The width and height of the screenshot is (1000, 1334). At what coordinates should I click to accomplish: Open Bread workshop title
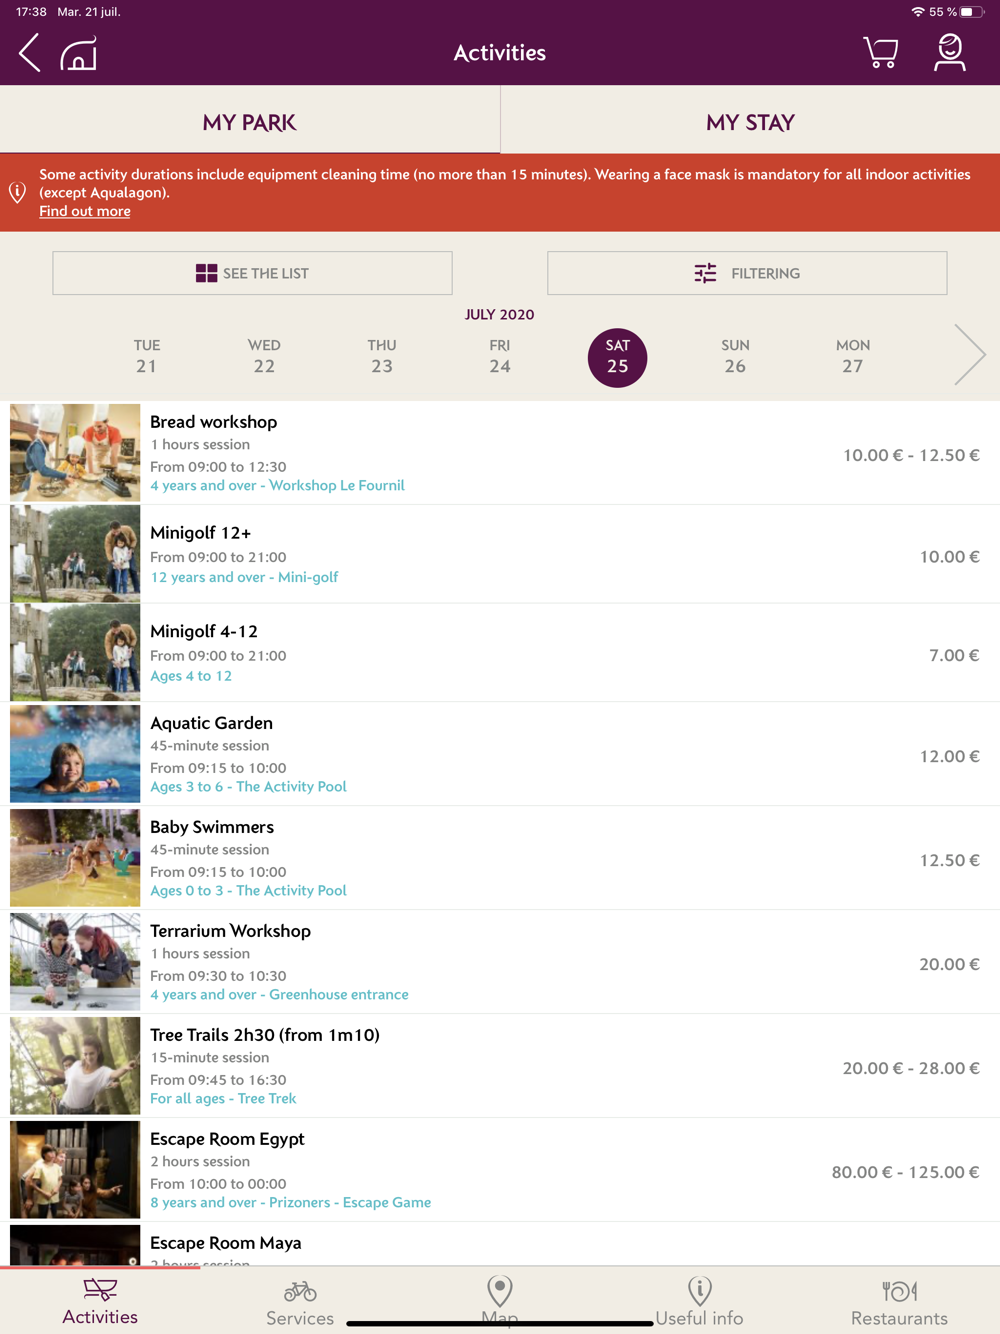[x=214, y=422]
